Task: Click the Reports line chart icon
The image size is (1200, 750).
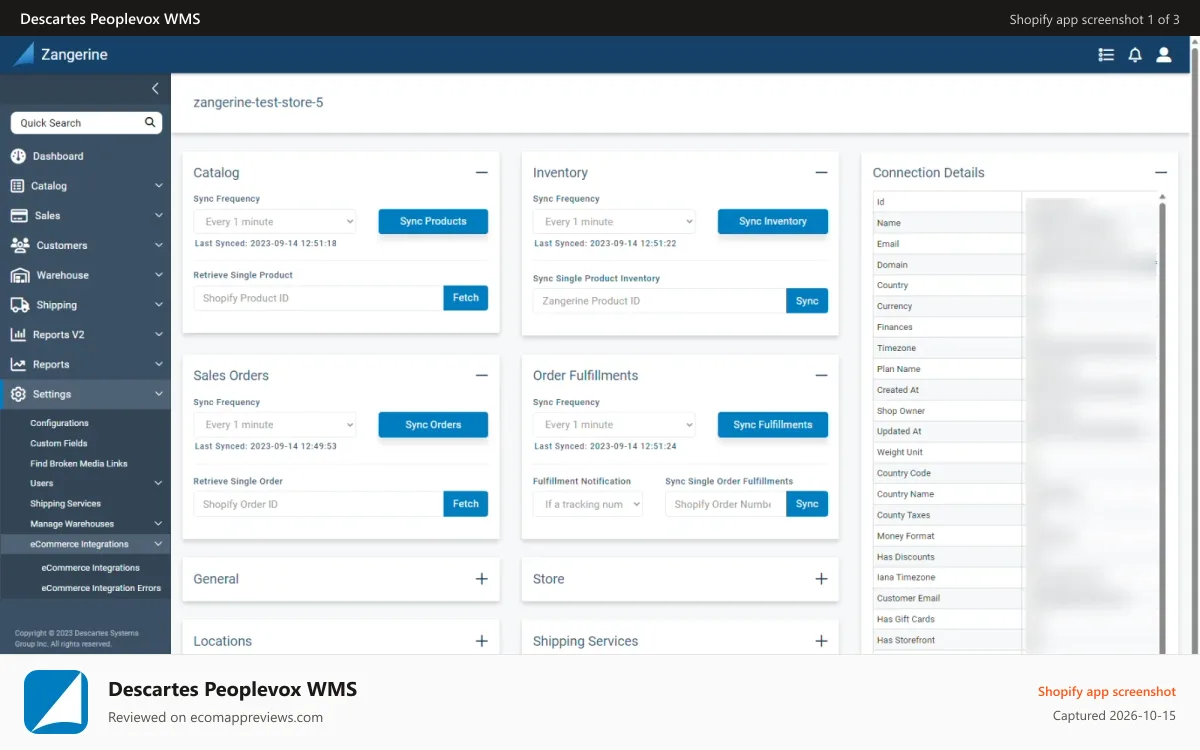Action: click(x=18, y=365)
